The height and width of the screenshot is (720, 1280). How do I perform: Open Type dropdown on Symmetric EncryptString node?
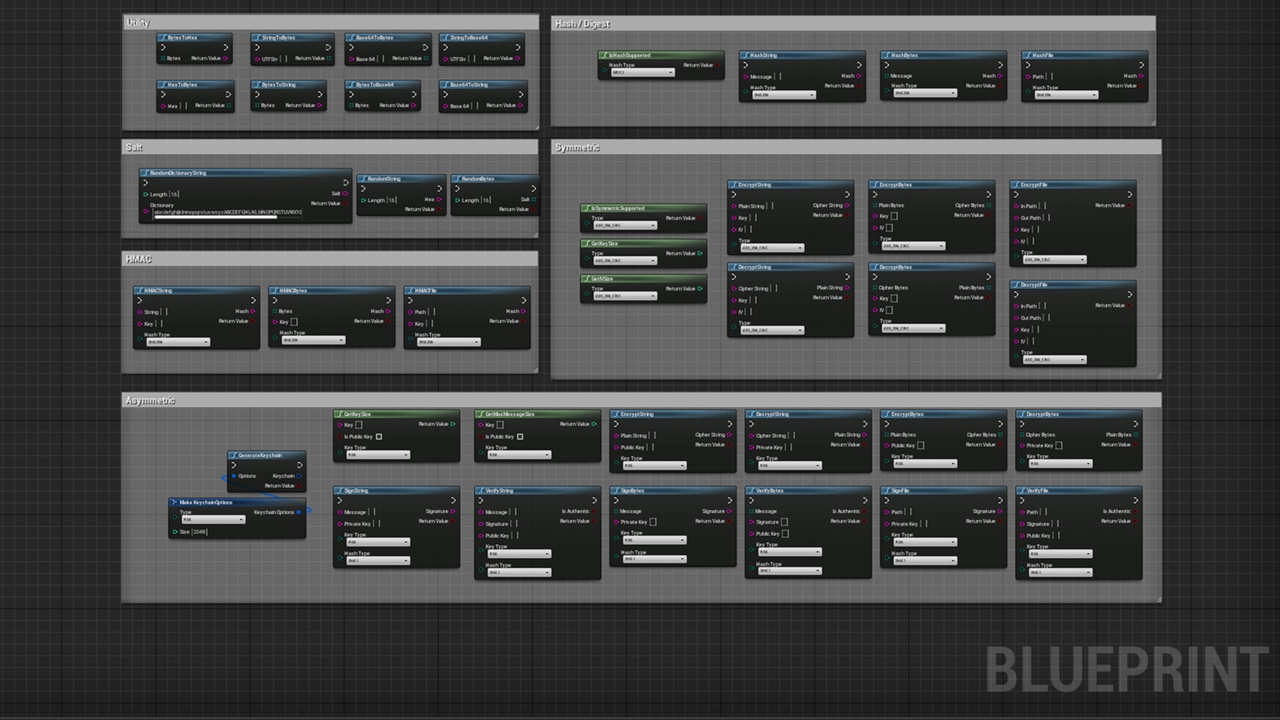coord(772,248)
